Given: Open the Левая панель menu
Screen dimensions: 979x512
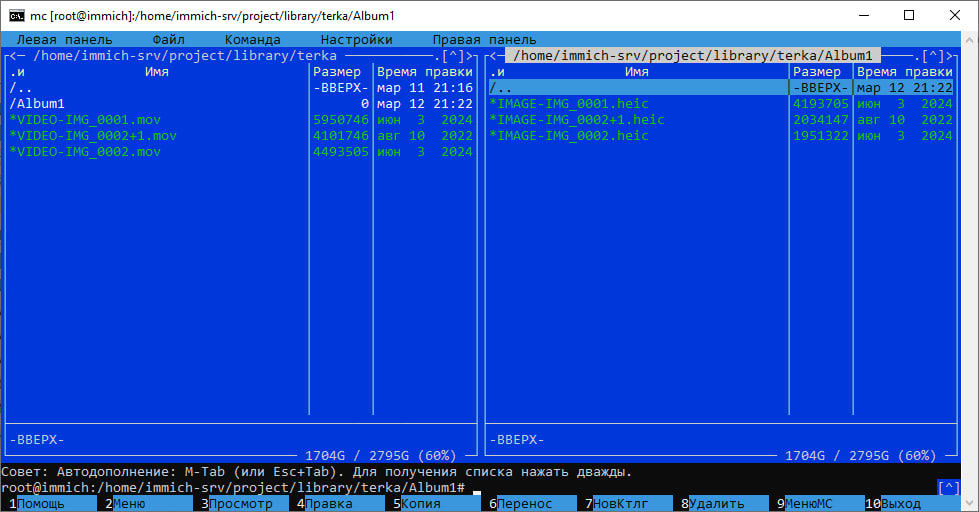Looking at the screenshot, I should [x=64, y=39].
